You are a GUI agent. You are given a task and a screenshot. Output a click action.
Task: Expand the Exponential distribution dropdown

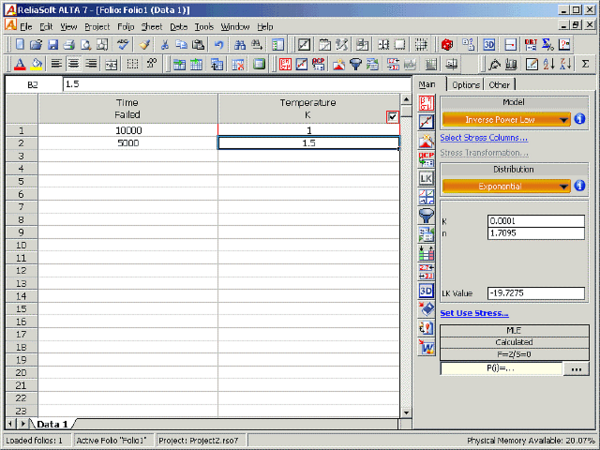(x=565, y=186)
